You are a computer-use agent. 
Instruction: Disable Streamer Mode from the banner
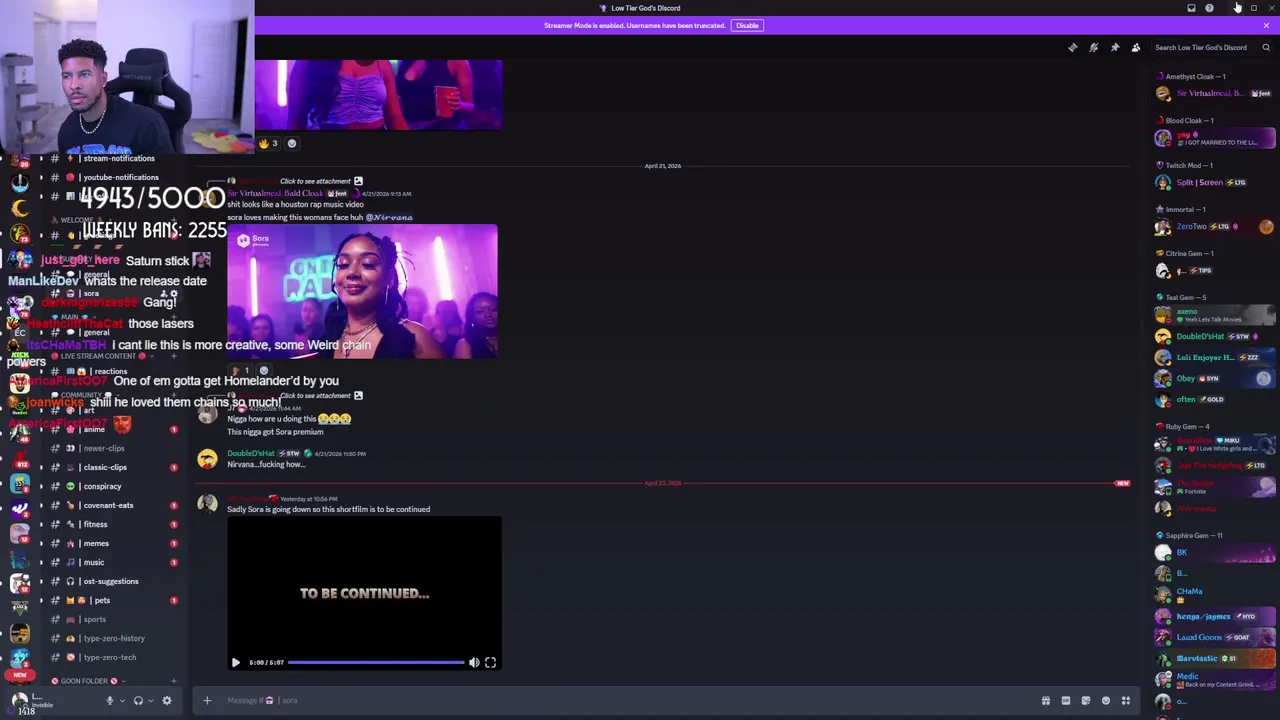[x=747, y=25]
